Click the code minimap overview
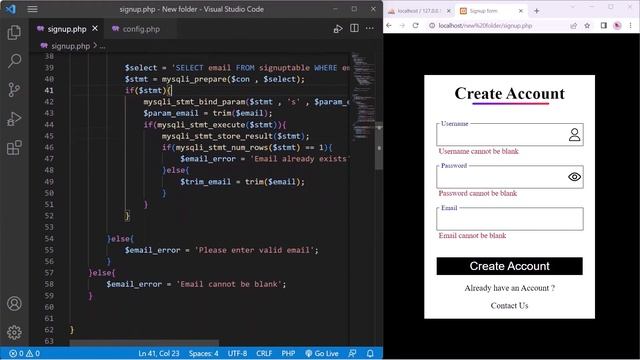Image resolution: width=640 pixels, height=360 pixels. tap(362, 96)
